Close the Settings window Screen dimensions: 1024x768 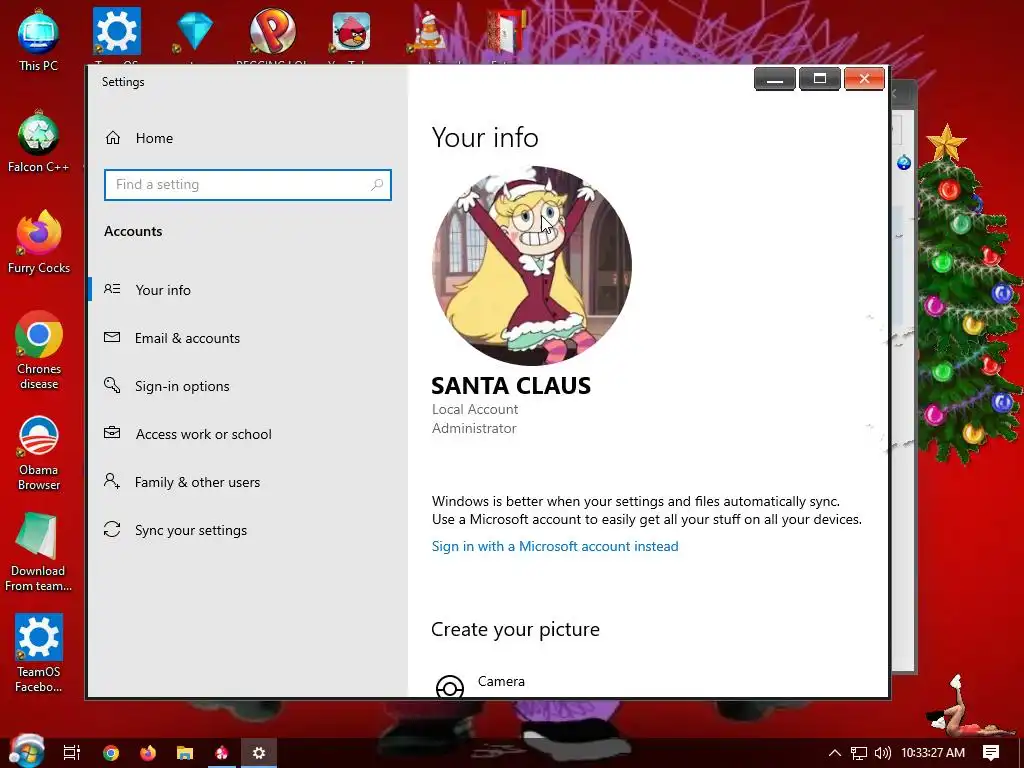864,79
